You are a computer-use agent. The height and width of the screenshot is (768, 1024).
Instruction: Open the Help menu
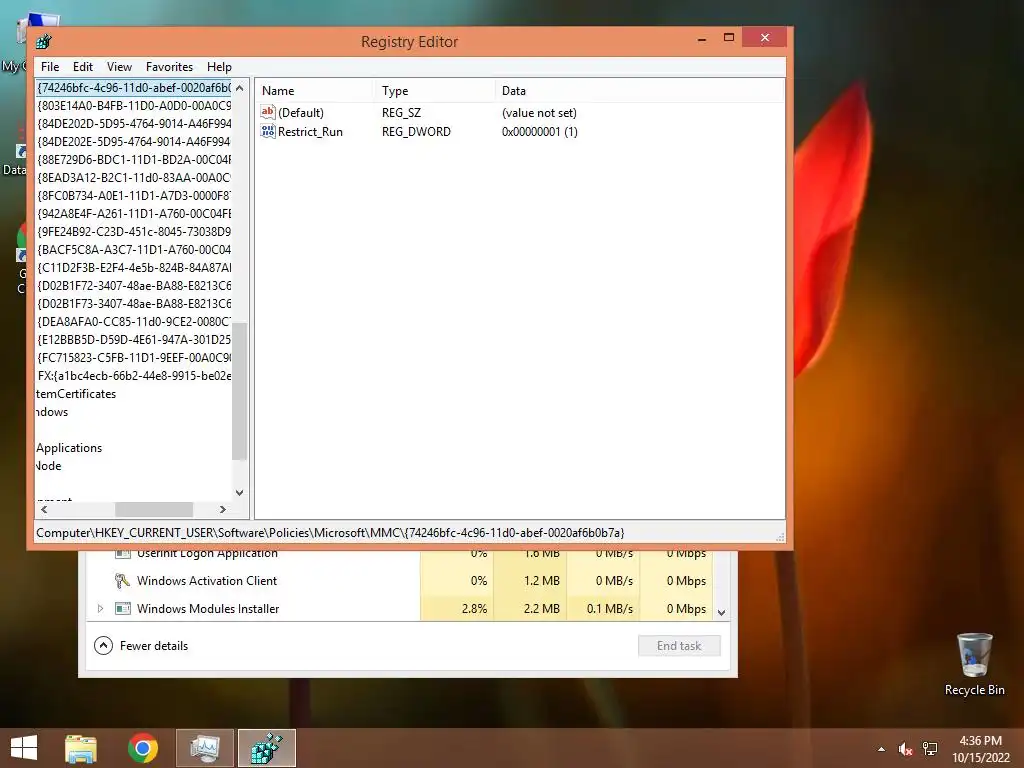point(219,67)
